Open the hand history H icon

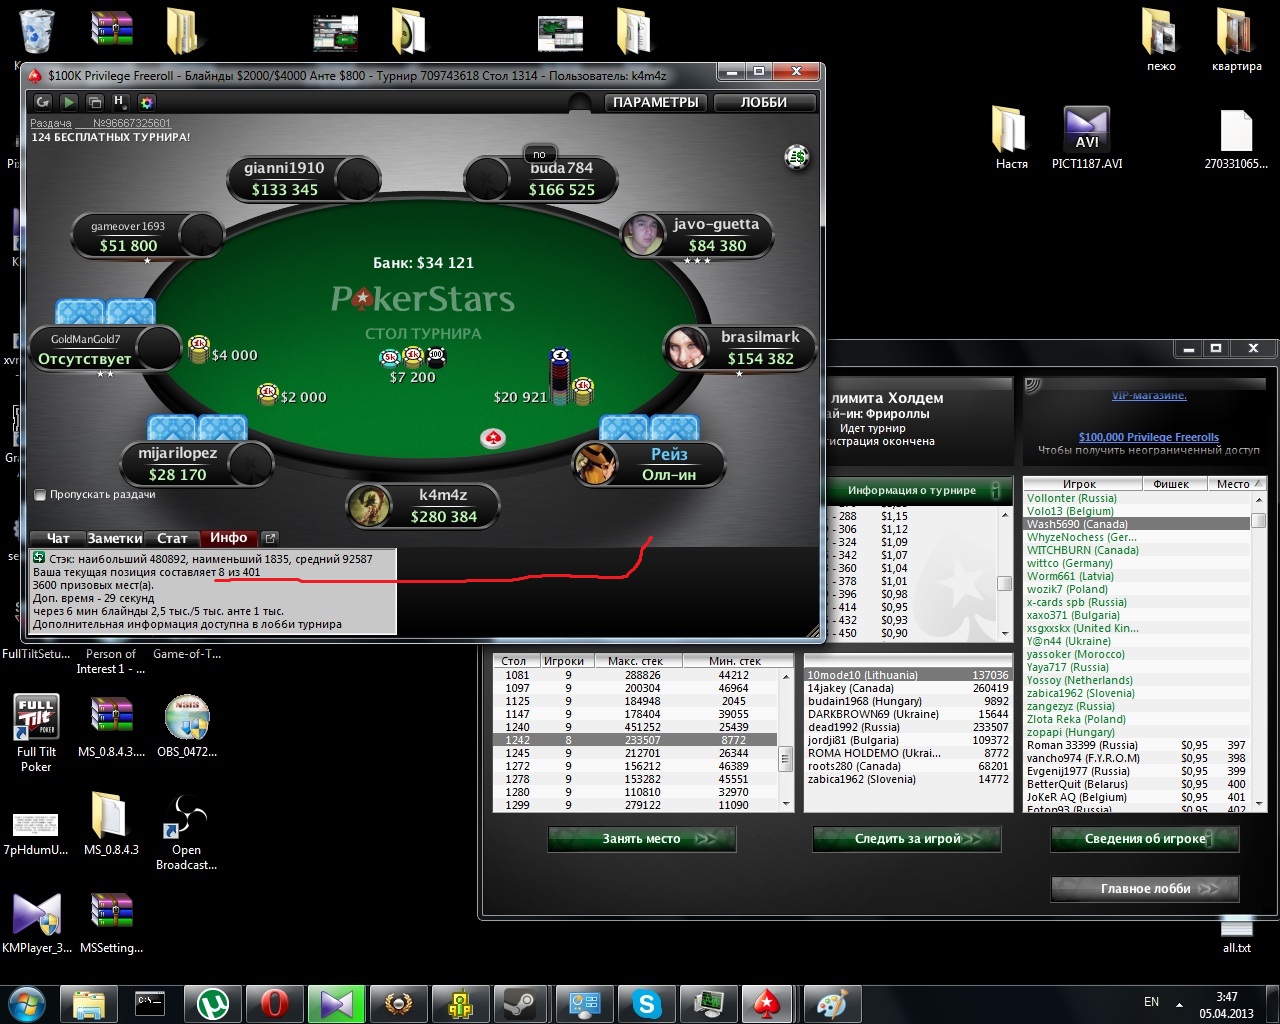pos(120,102)
